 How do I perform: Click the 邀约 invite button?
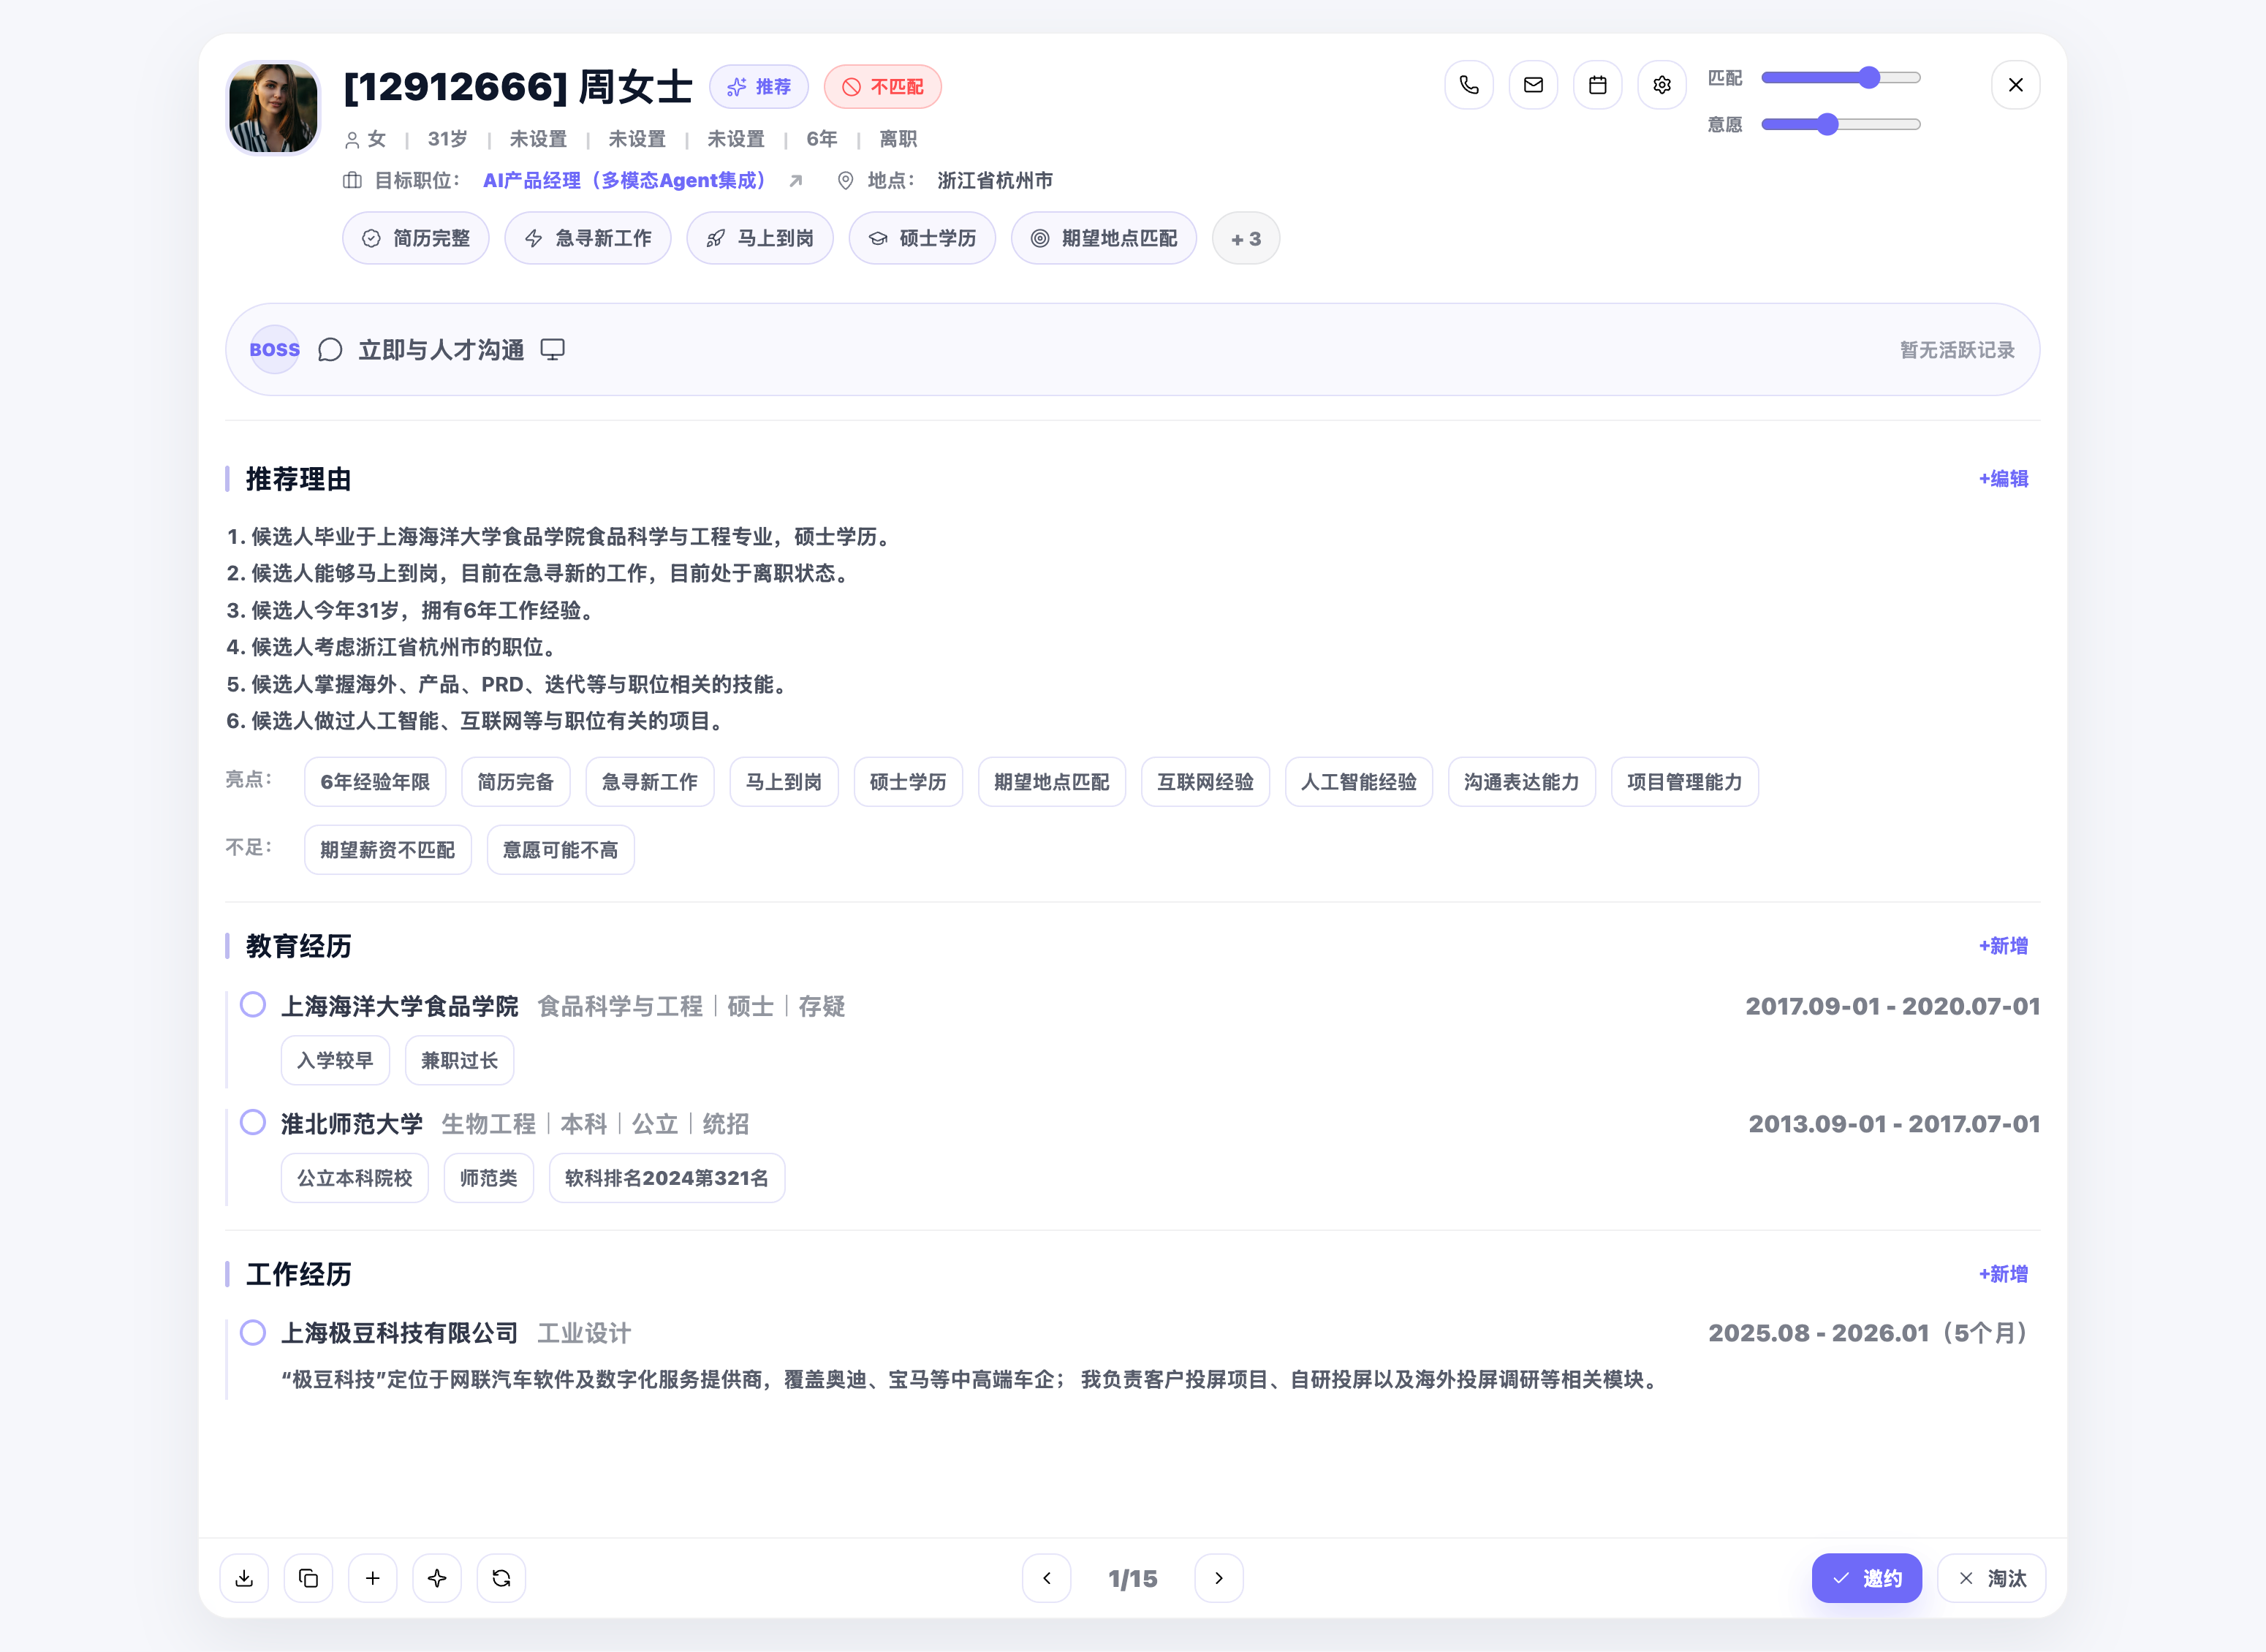(1866, 1578)
